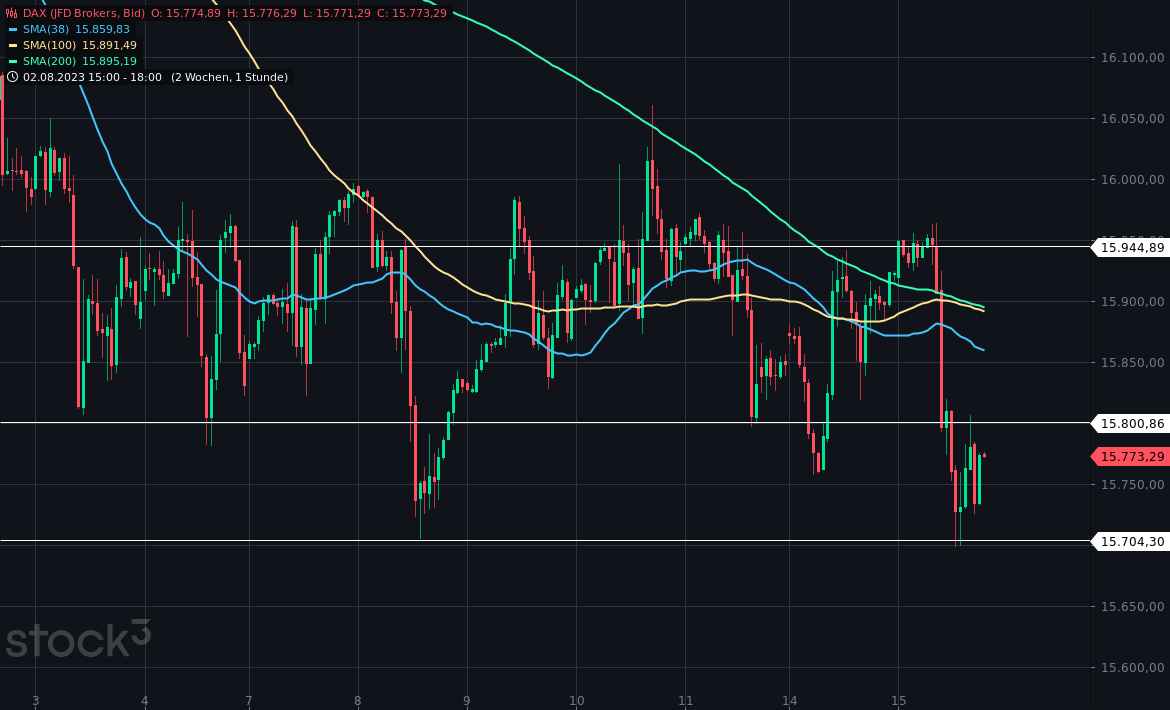
Task: Open the DAX symbol legend entry
Action: click(35, 14)
